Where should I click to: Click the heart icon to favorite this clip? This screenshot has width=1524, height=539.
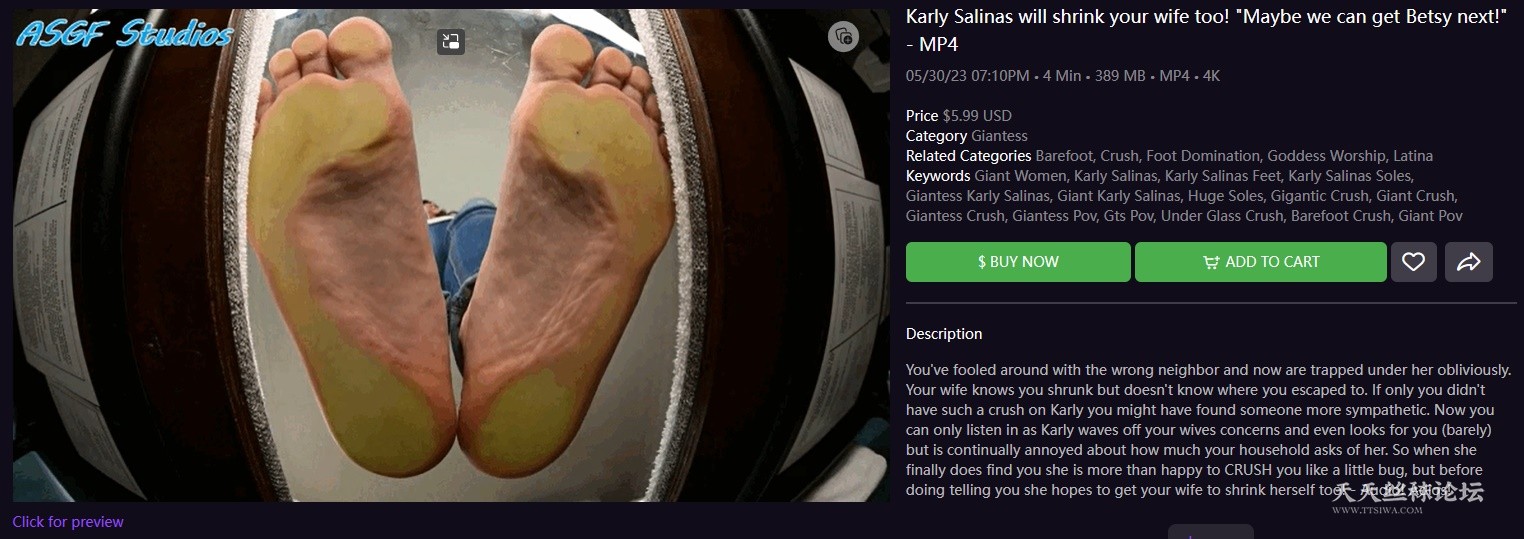point(1413,262)
